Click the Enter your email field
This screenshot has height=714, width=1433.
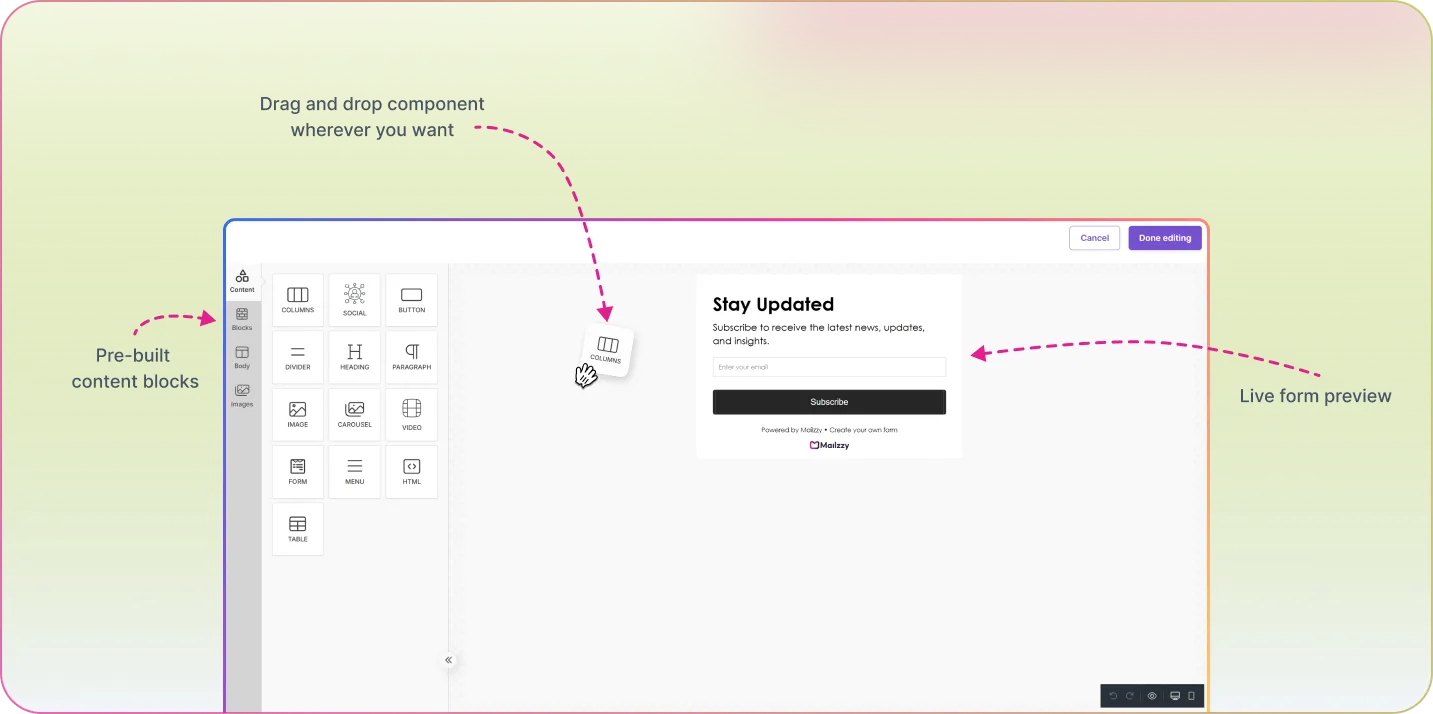pos(829,367)
